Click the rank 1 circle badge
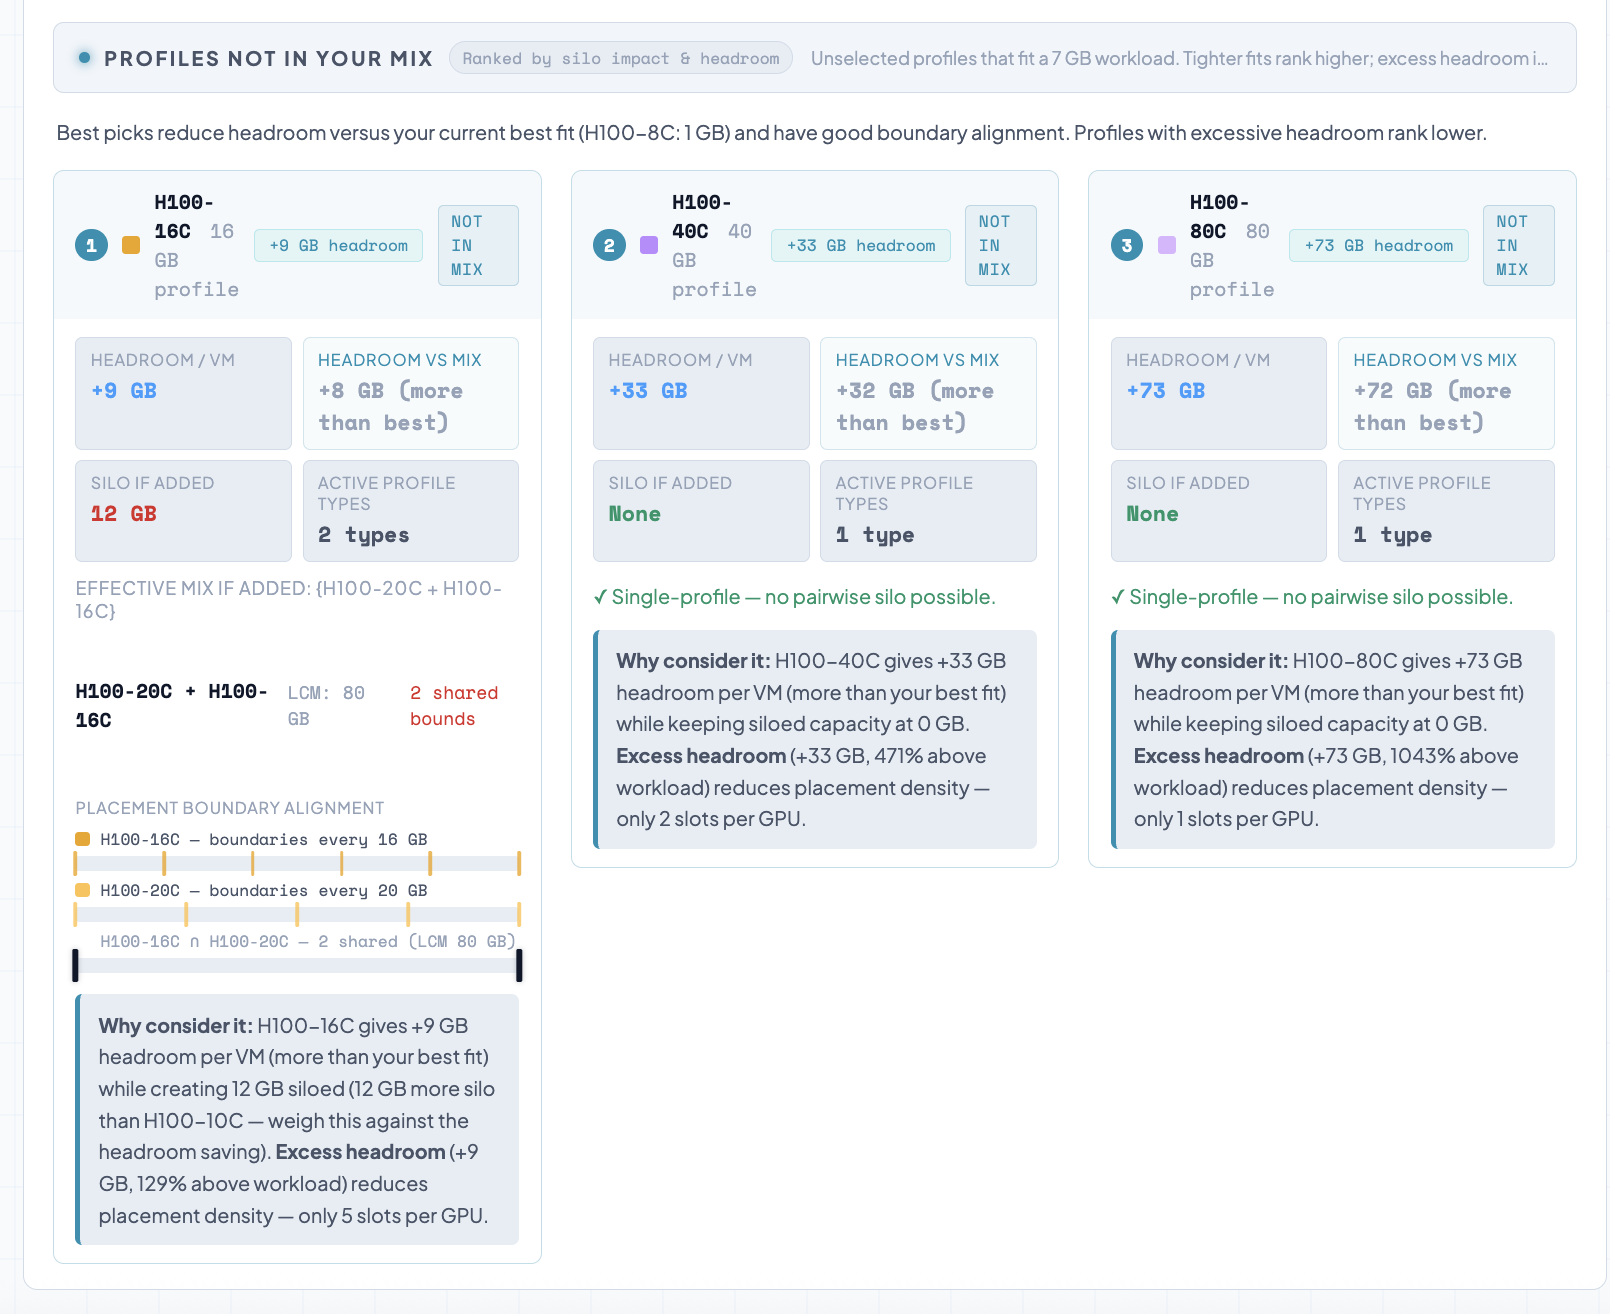Image resolution: width=1610 pixels, height=1314 pixels. click(91, 245)
